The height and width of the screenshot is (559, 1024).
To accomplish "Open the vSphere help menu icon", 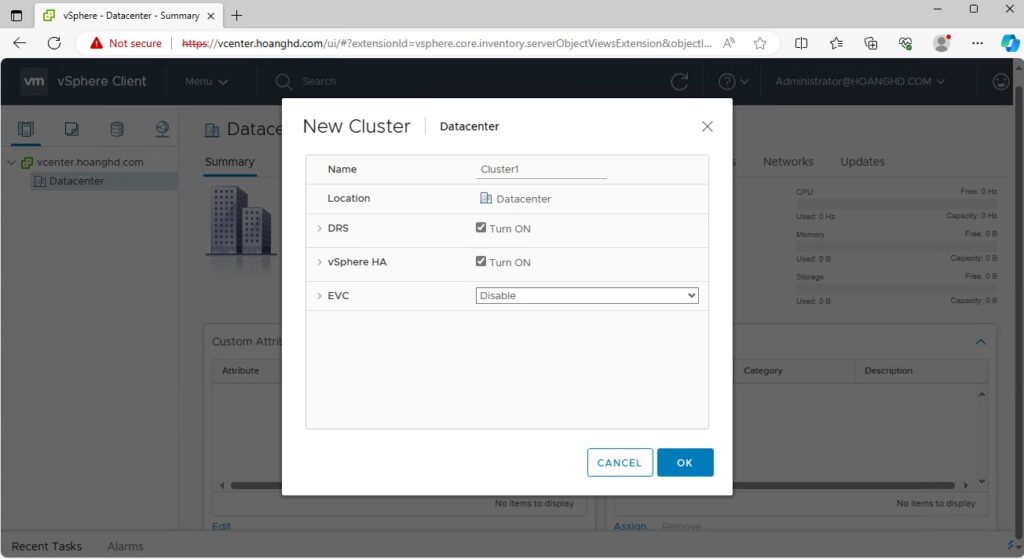I will point(733,82).
